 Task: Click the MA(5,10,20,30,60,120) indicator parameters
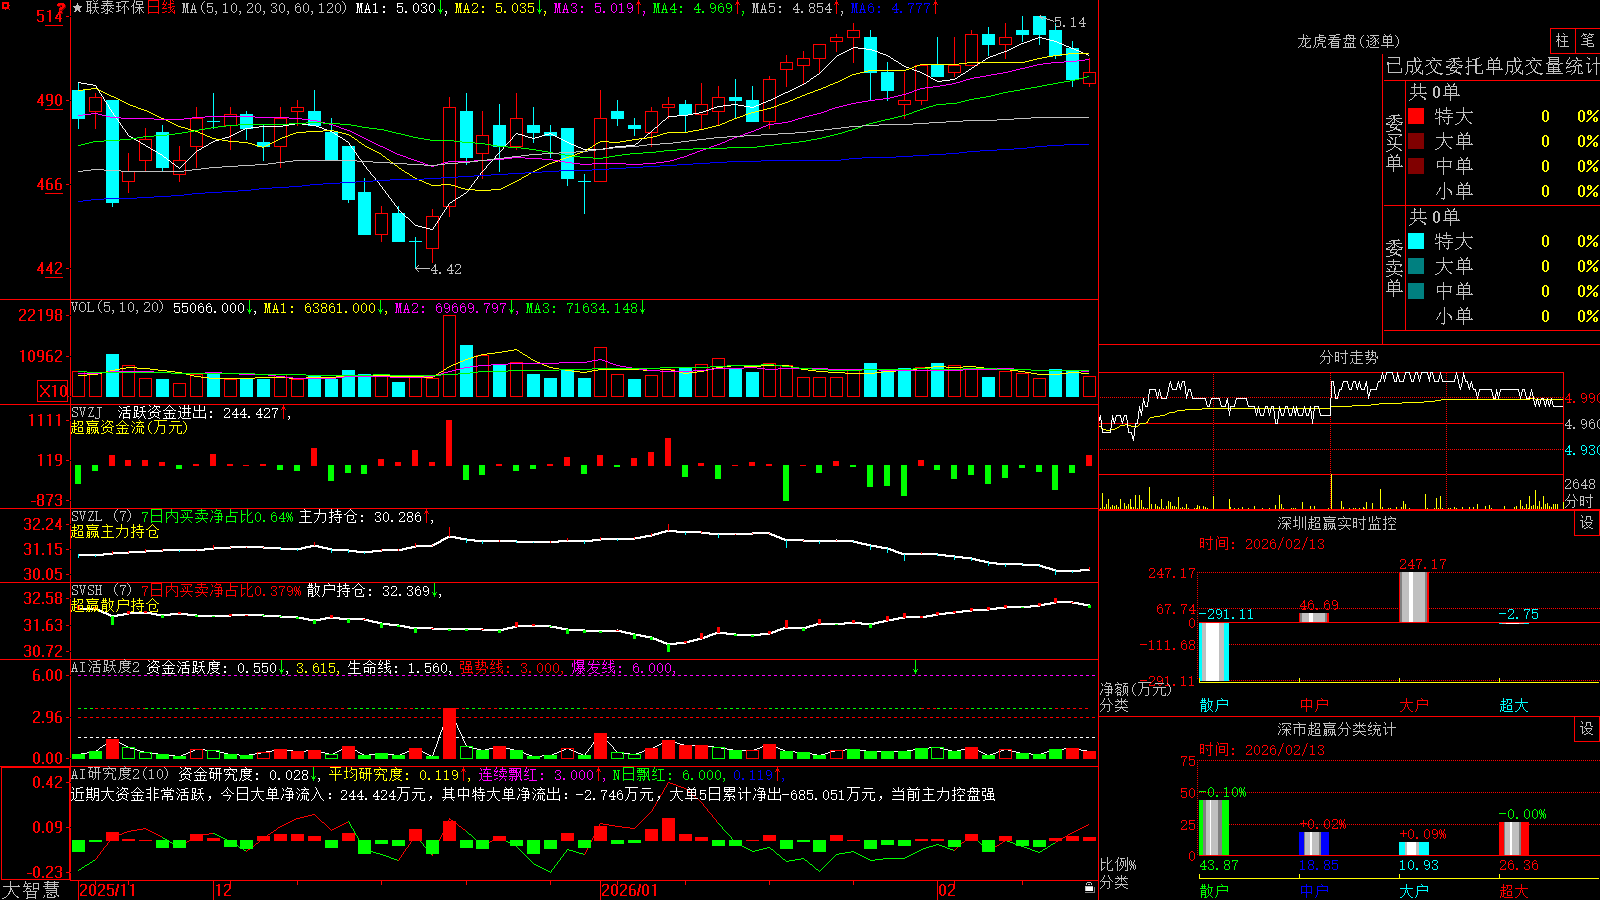tap(265, 8)
